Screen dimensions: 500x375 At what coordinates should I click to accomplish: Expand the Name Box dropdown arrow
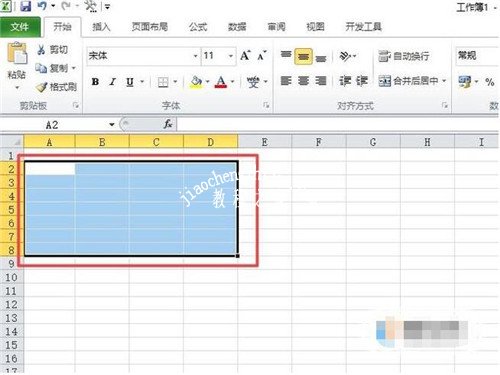click(x=112, y=125)
